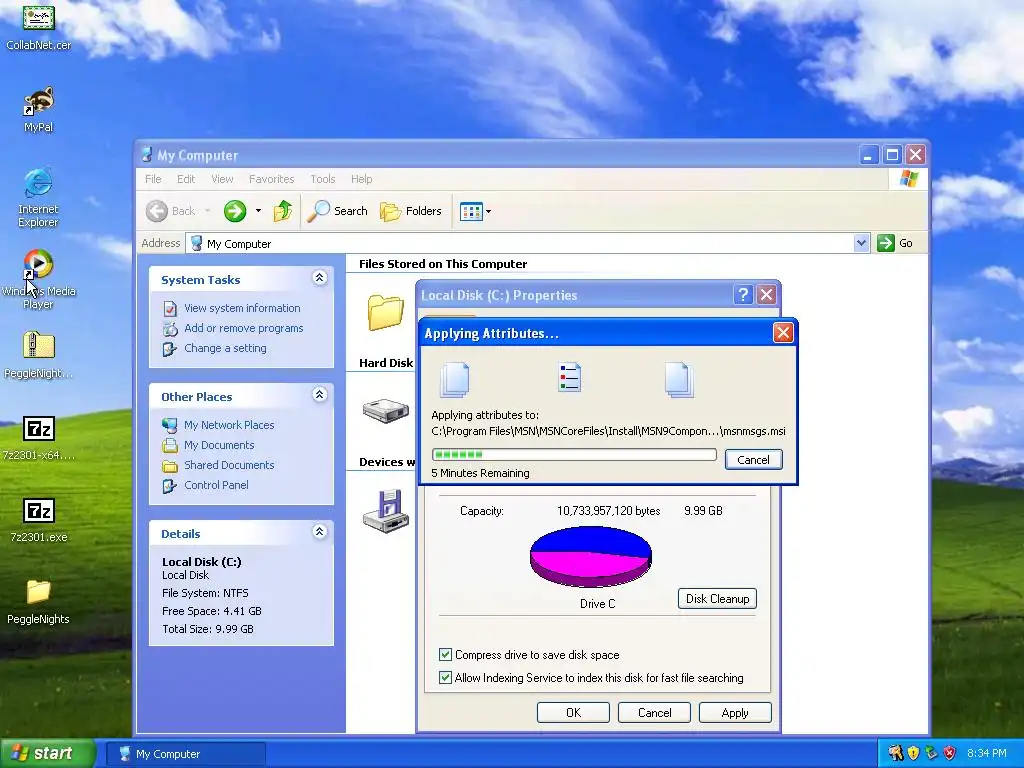Click the Start button
Screen dimensions: 1024x768
tap(47, 753)
